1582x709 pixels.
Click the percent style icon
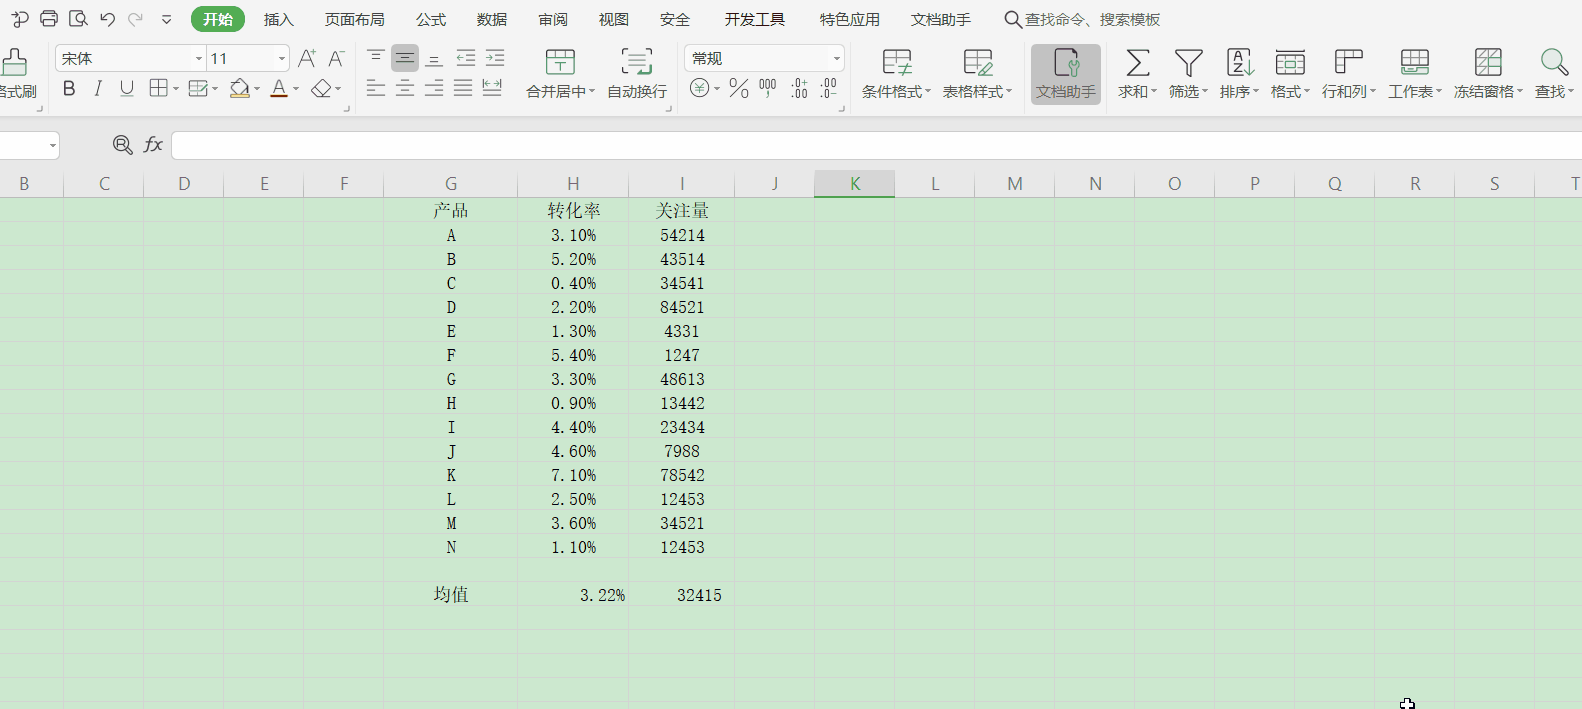(739, 89)
